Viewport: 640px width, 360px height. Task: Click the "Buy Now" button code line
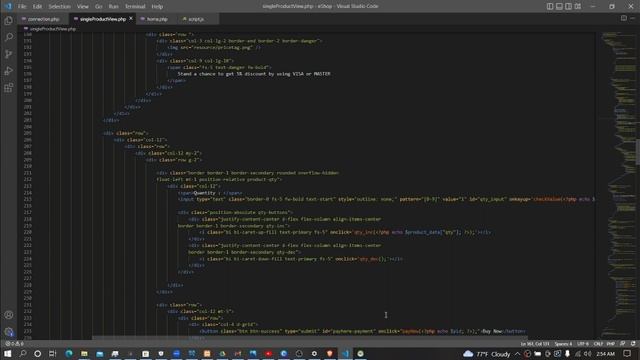(363, 331)
